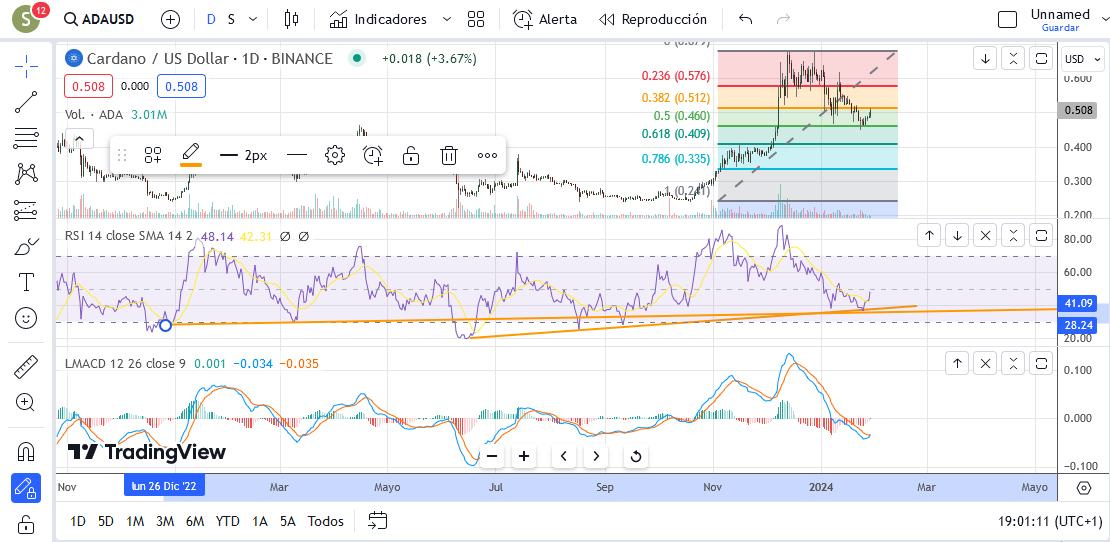Expand the indicators favorites chevron

pyautogui.click(x=446, y=20)
